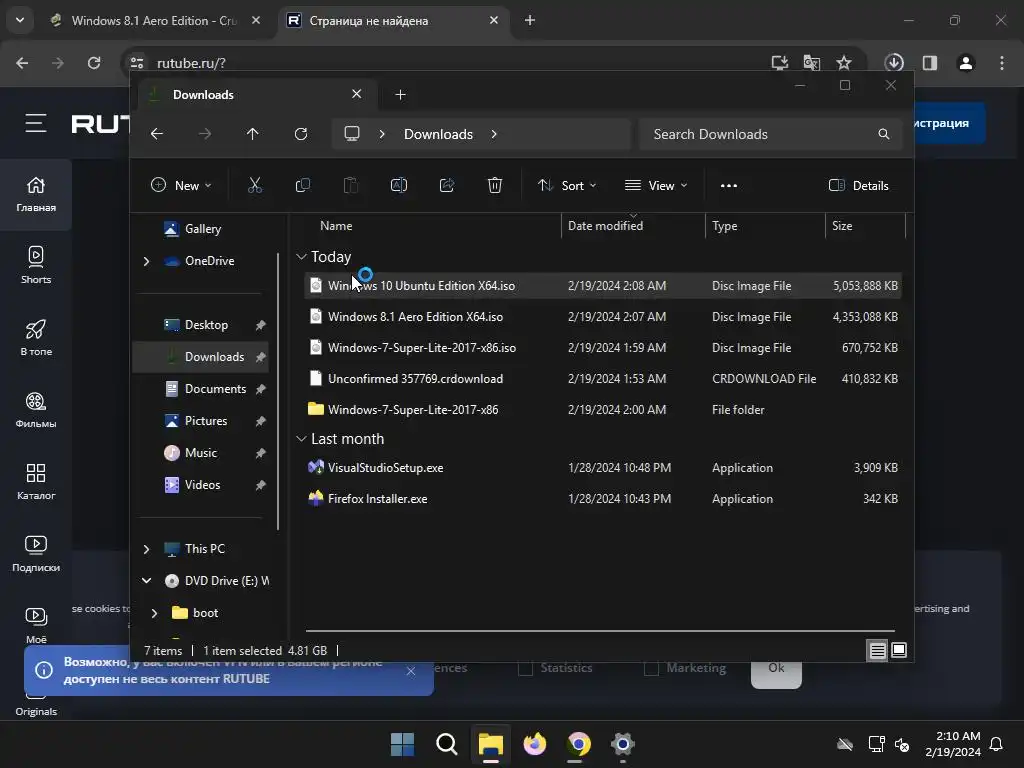Tick the Marketing cookie checkbox
The height and width of the screenshot is (768, 1024).
(x=651, y=668)
